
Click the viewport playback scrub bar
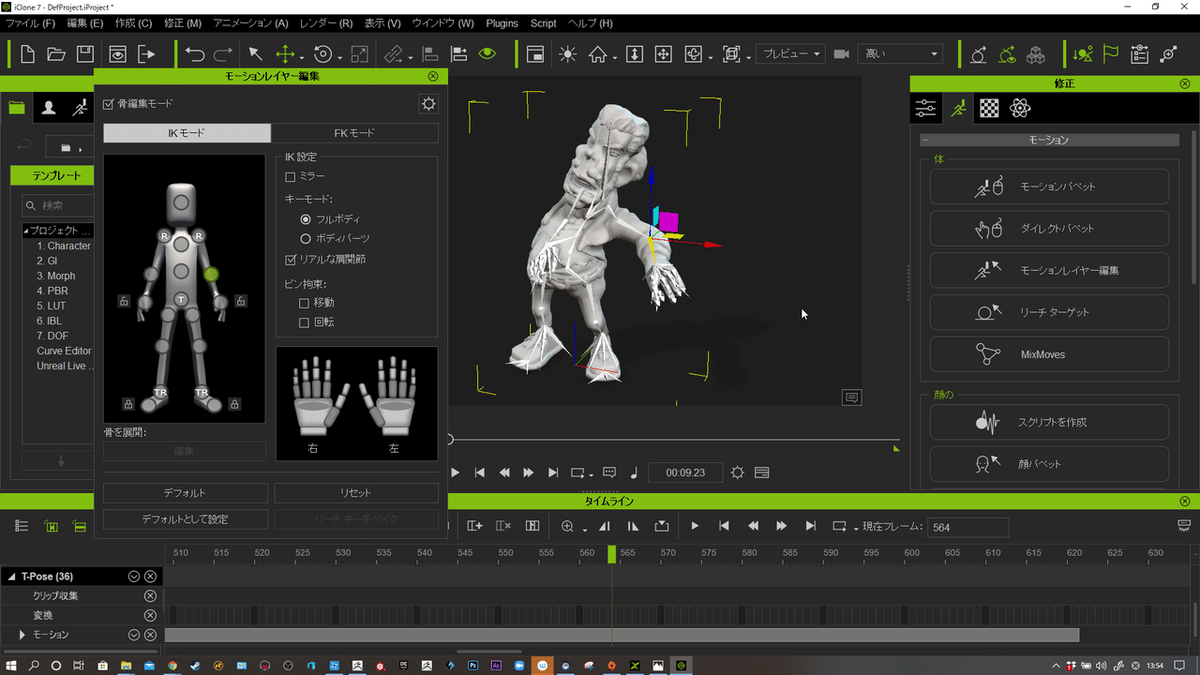click(673, 440)
